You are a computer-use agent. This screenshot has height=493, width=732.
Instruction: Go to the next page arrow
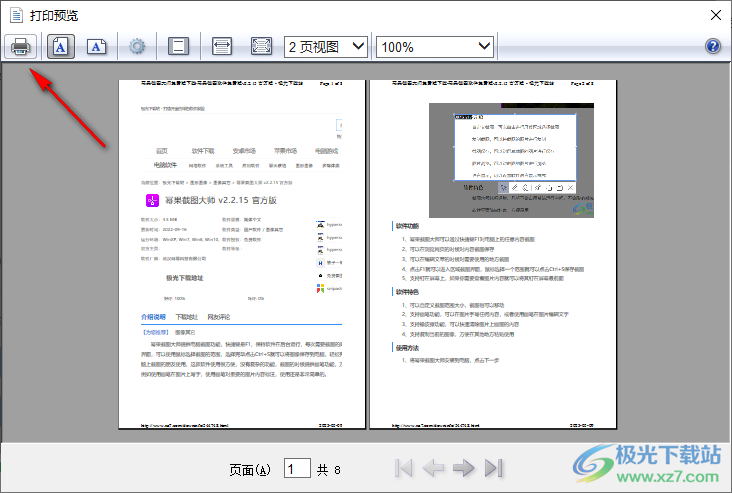pyautogui.click(x=464, y=468)
